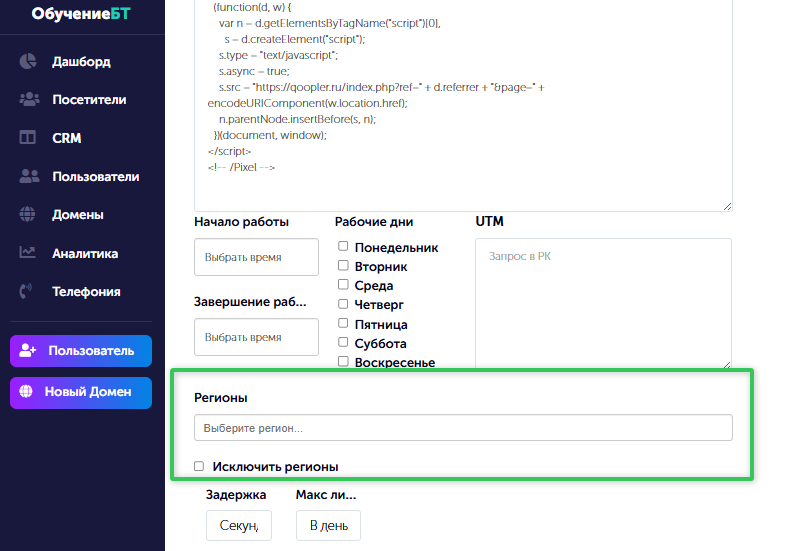
Task: Tick the Четверг checkbox
Action: click(343, 304)
